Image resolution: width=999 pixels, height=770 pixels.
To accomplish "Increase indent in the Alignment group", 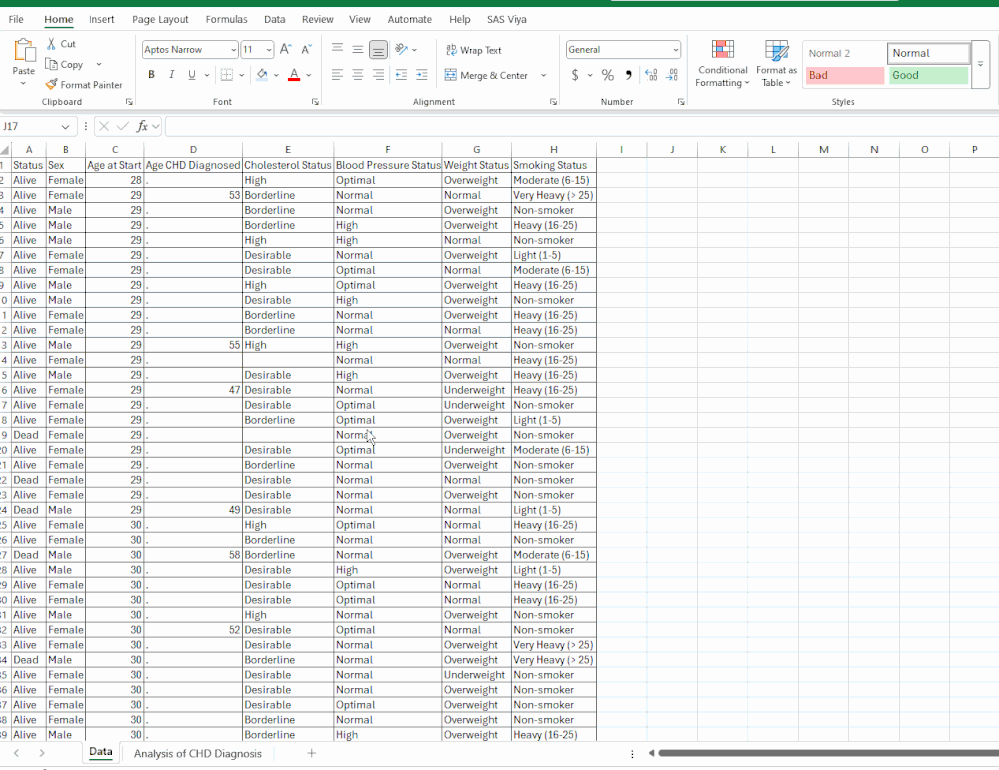I will 422,75.
